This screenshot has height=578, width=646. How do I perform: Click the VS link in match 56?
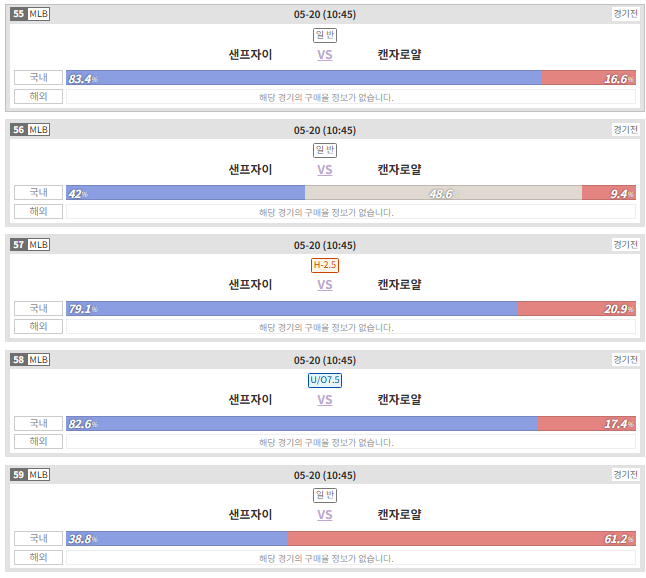pos(325,170)
